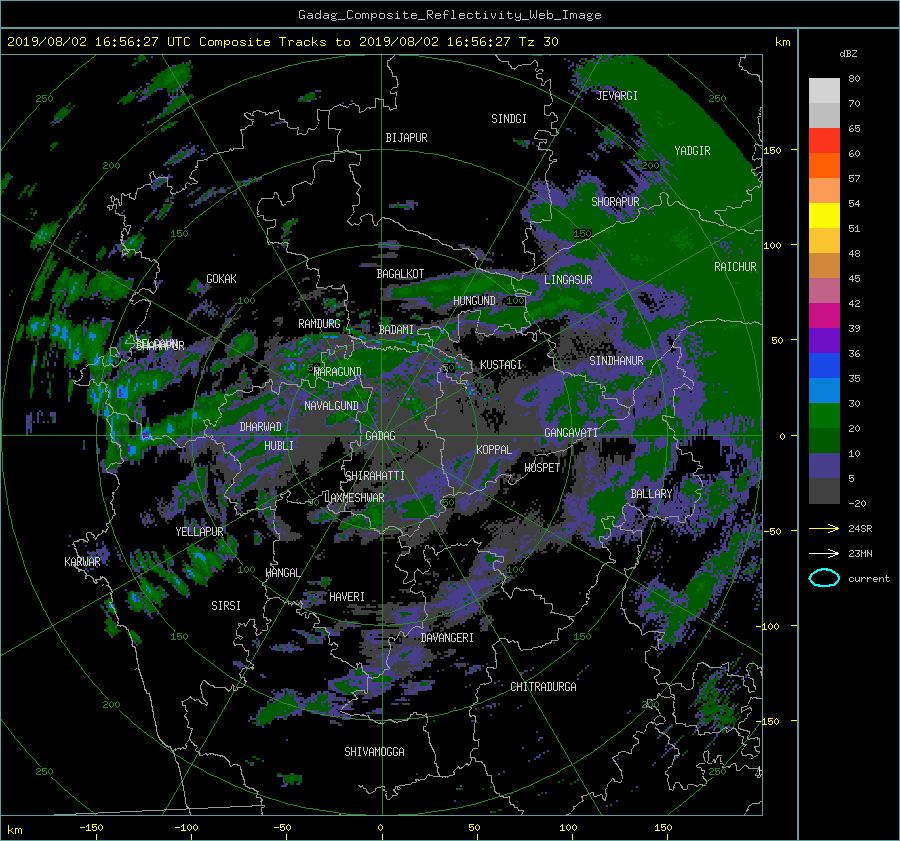Click the km unit label at top right

tap(782, 42)
